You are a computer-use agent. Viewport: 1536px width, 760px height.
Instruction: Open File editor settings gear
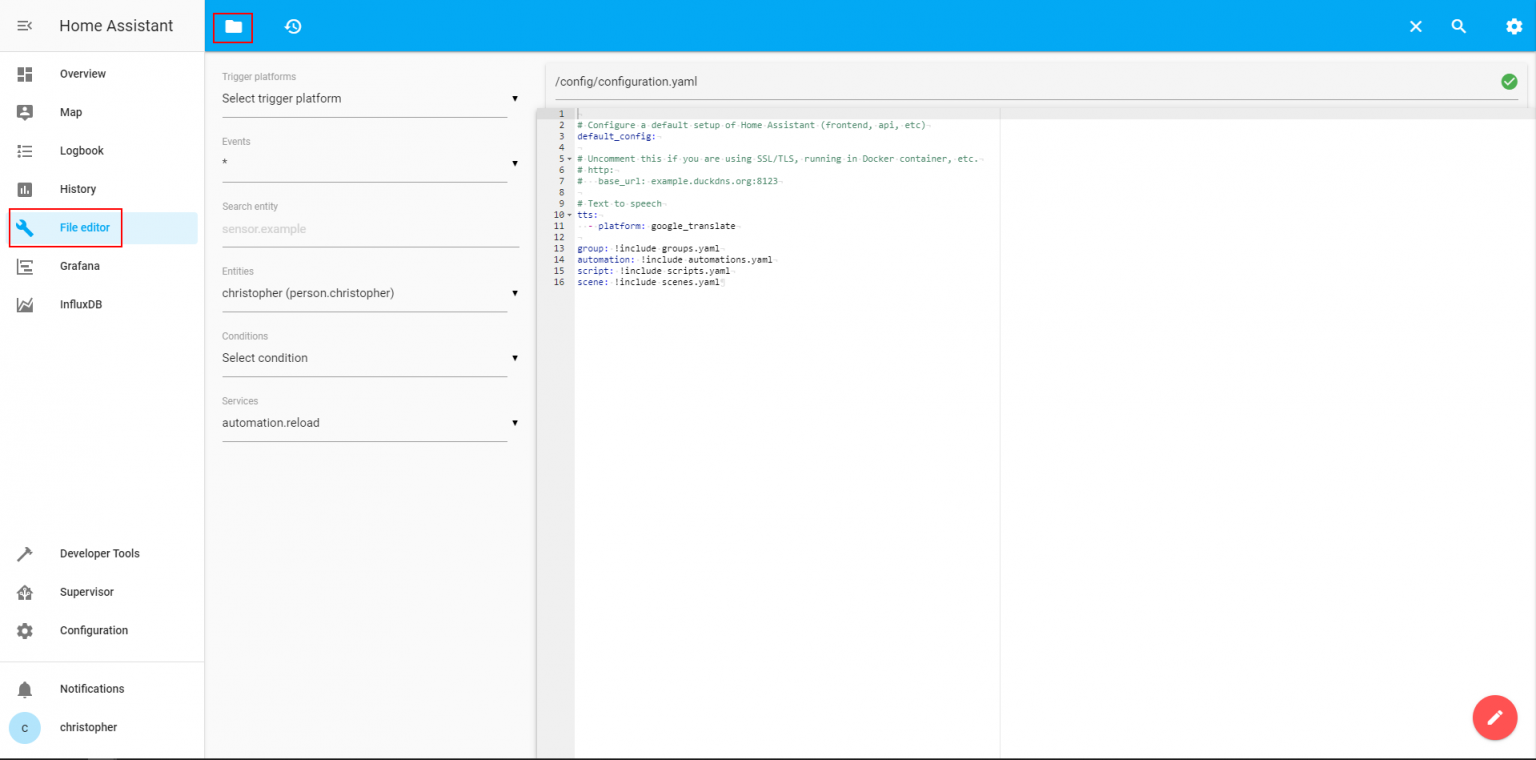click(x=1514, y=26)
